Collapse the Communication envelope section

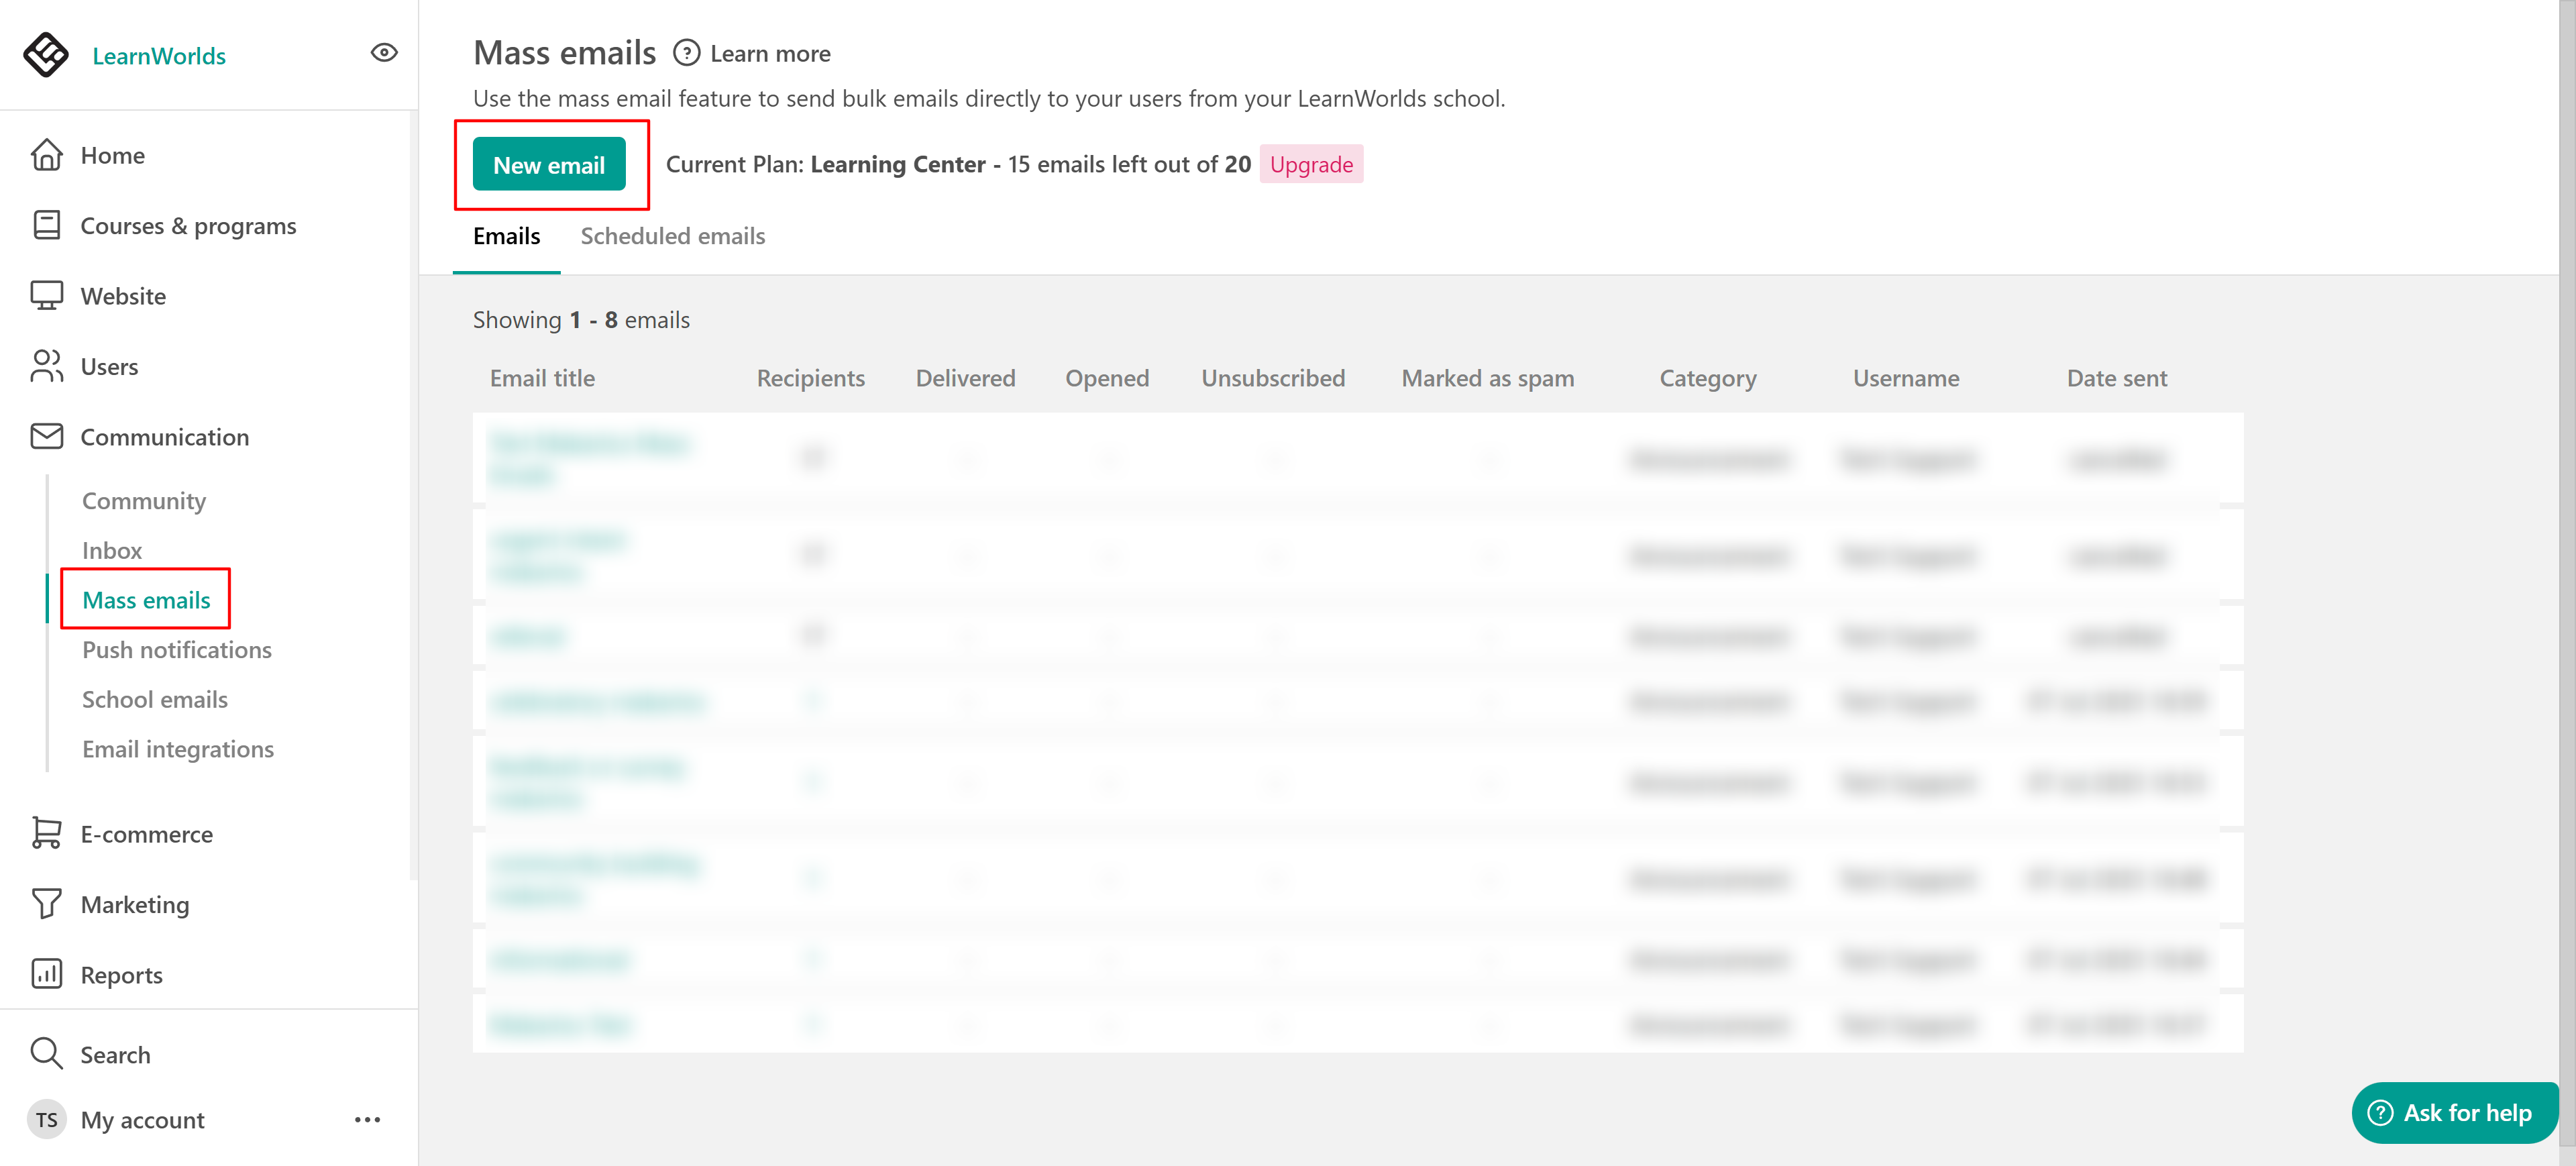coord(46,437)
